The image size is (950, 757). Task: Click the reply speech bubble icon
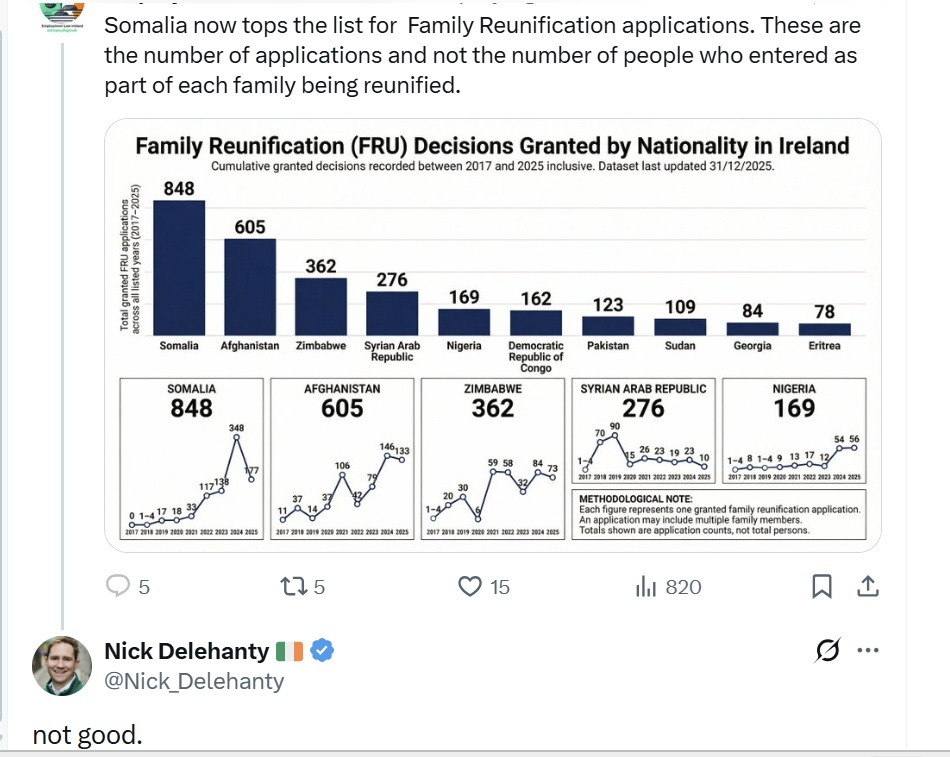click(x=119, y=586)
